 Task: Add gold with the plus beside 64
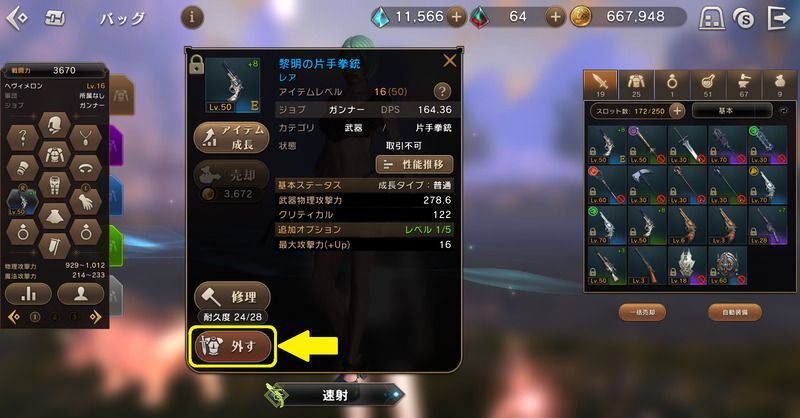pos(555,17)
